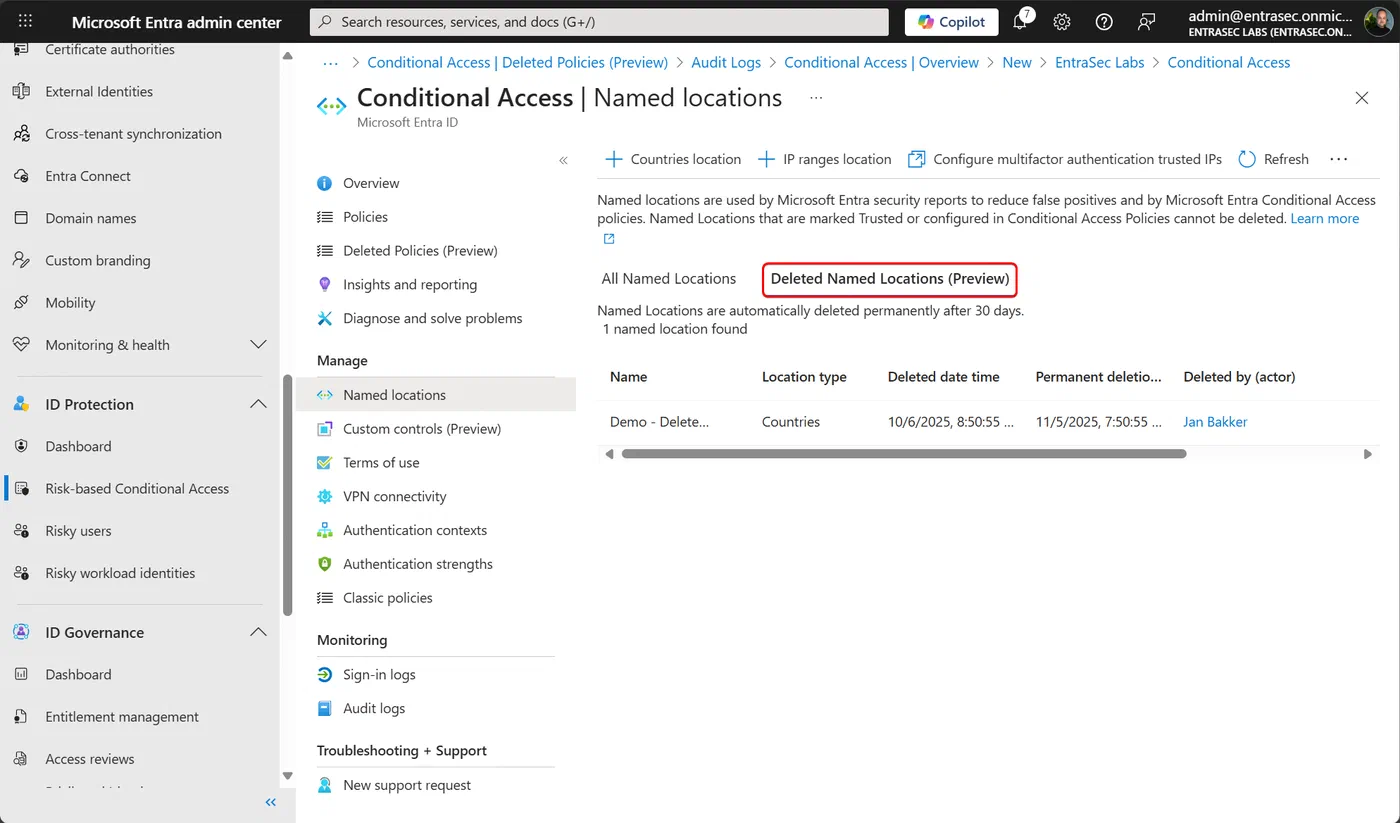Open blade title ellipsis menu

pyautogui.click(x=816, y=98)
